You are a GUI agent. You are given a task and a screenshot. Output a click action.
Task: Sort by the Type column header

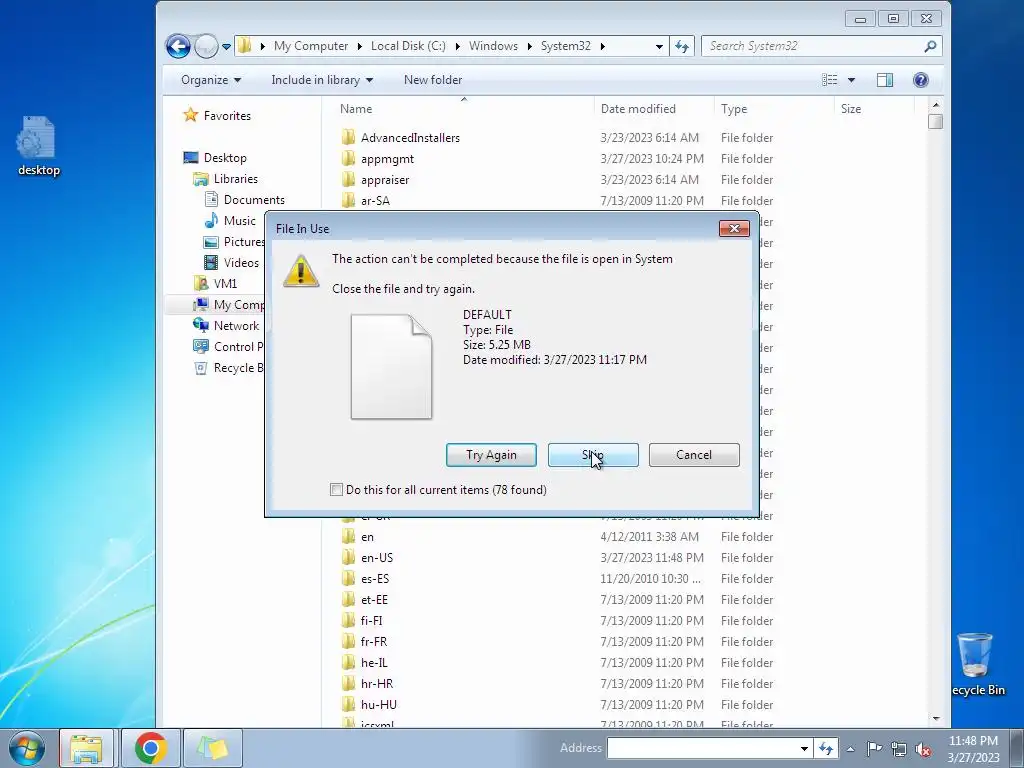coord(734,108)
